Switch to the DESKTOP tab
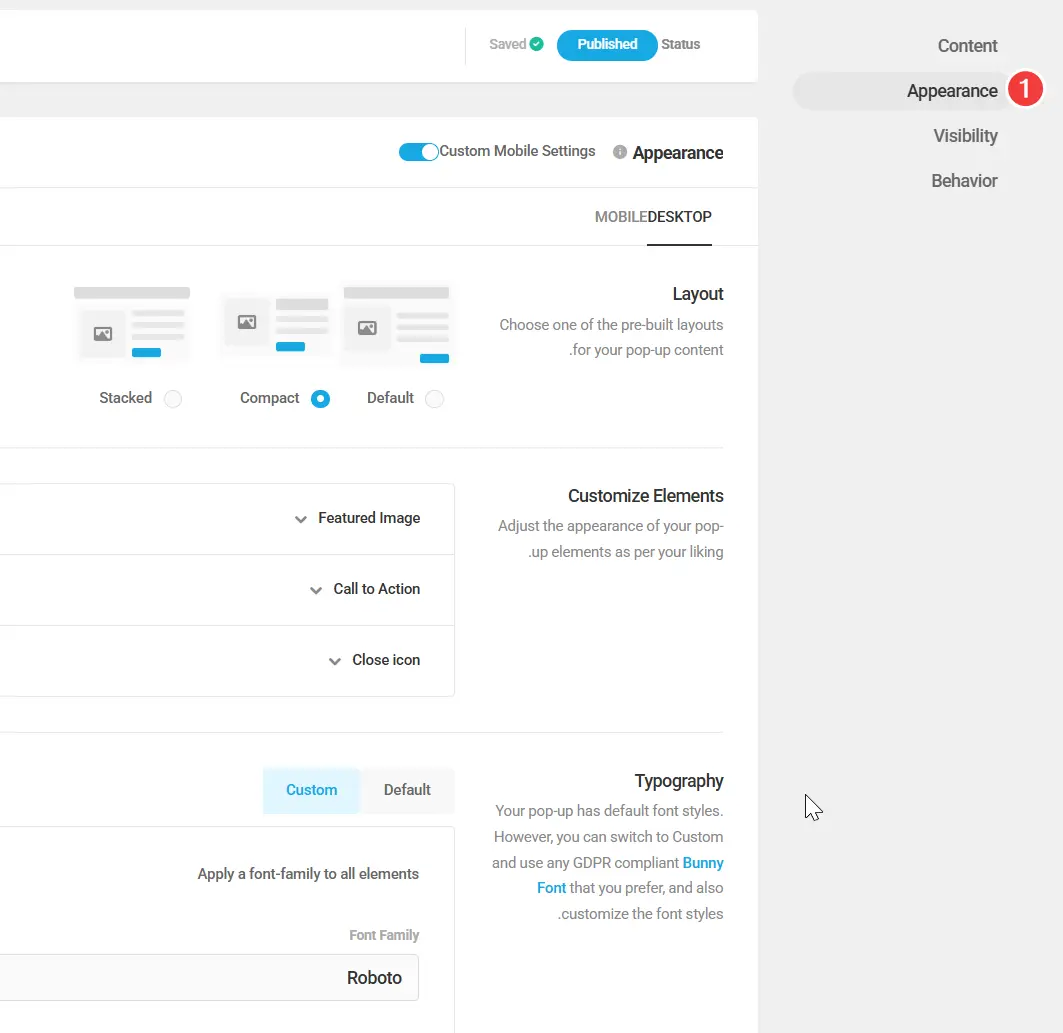 [x=679, y=217]
